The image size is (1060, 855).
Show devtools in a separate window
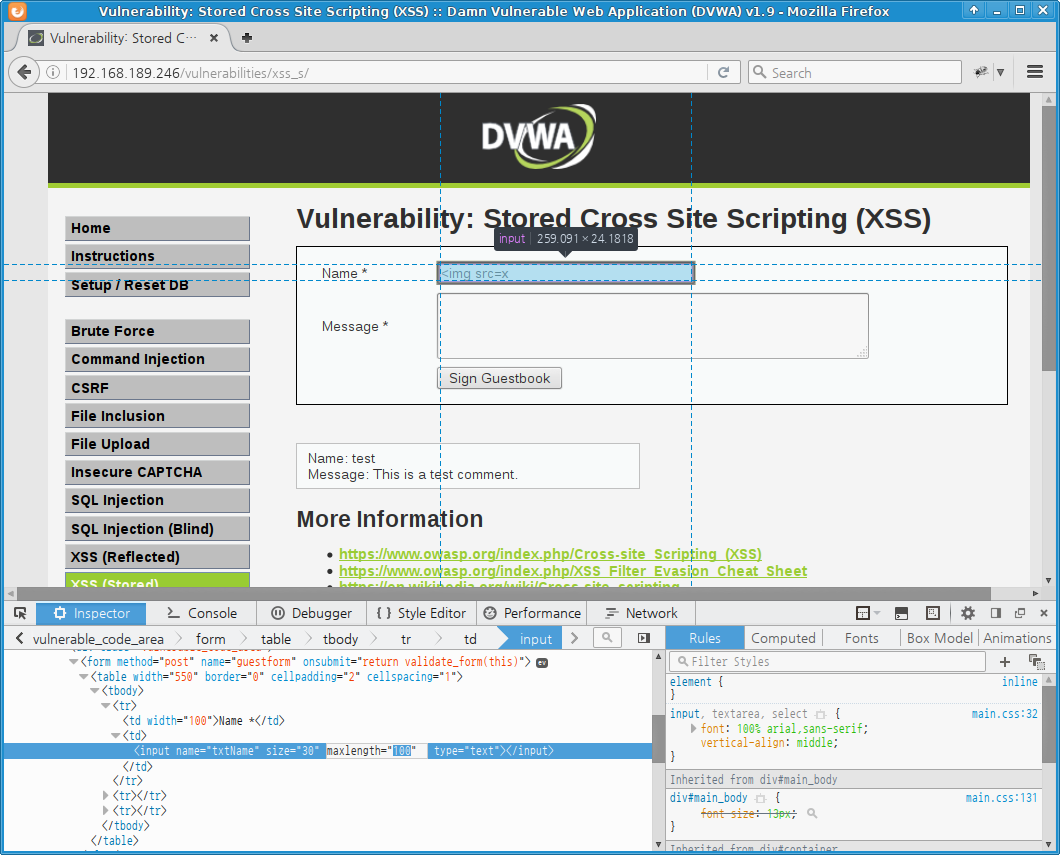tap(1020, 613)
